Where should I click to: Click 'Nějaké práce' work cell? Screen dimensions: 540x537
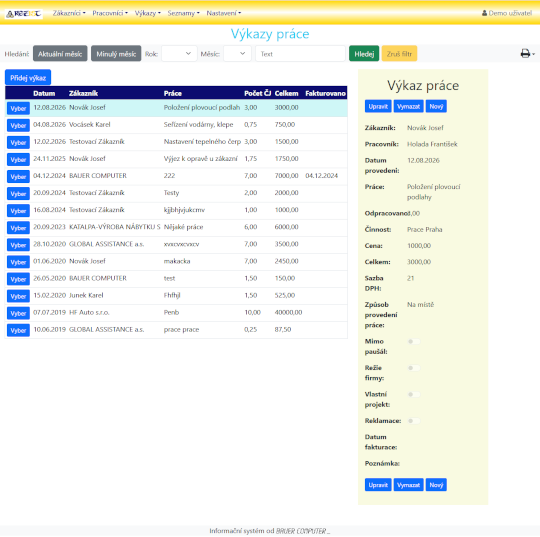[x=184, y=227]
